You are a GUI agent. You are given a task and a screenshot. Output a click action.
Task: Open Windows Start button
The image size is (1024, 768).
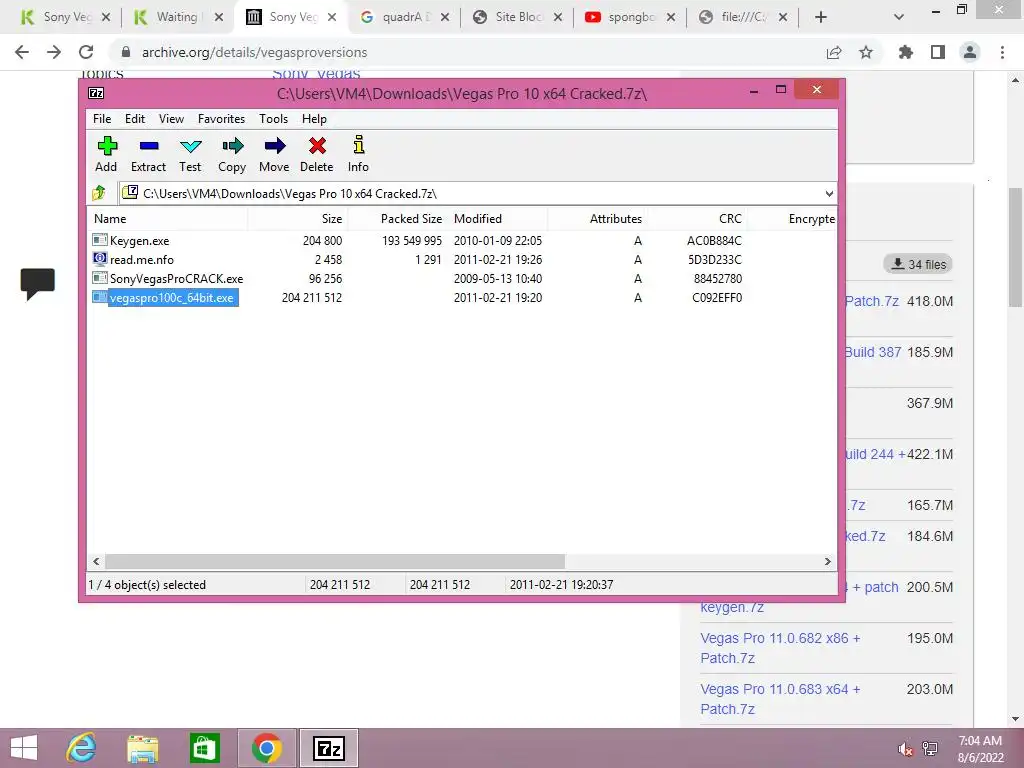pos(24,748)
